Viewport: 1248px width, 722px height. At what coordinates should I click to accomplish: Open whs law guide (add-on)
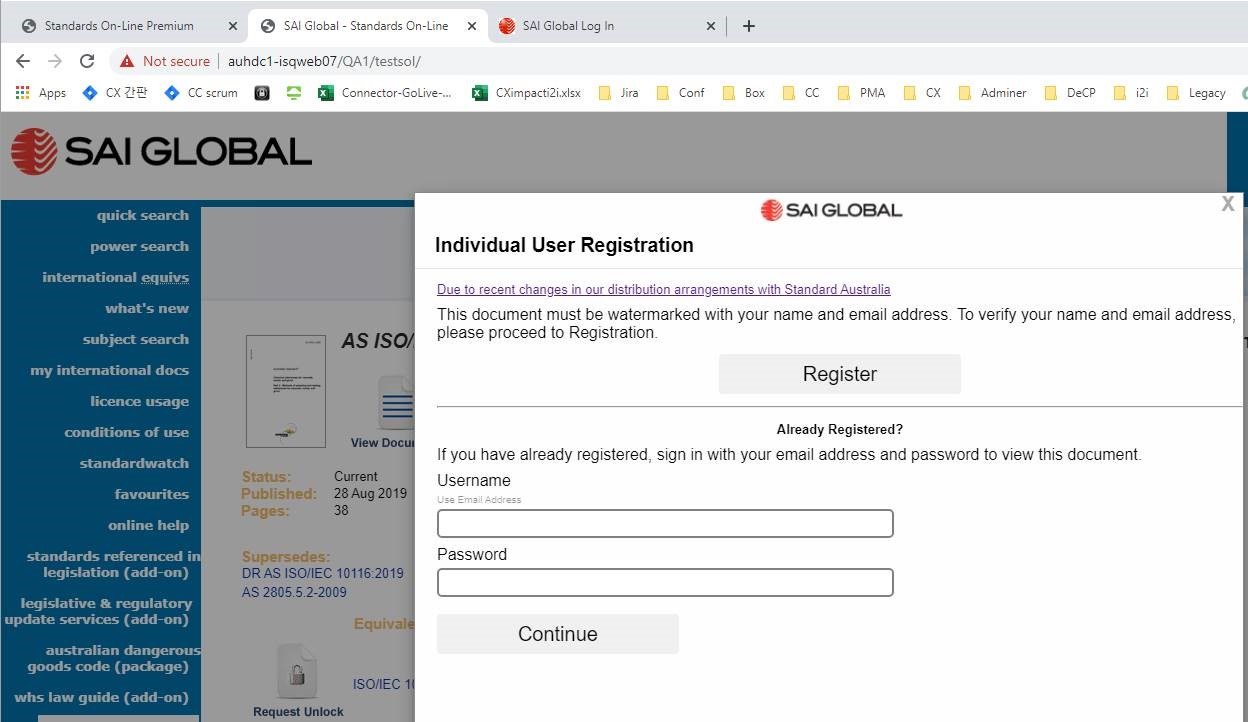[x=101, y=698]
